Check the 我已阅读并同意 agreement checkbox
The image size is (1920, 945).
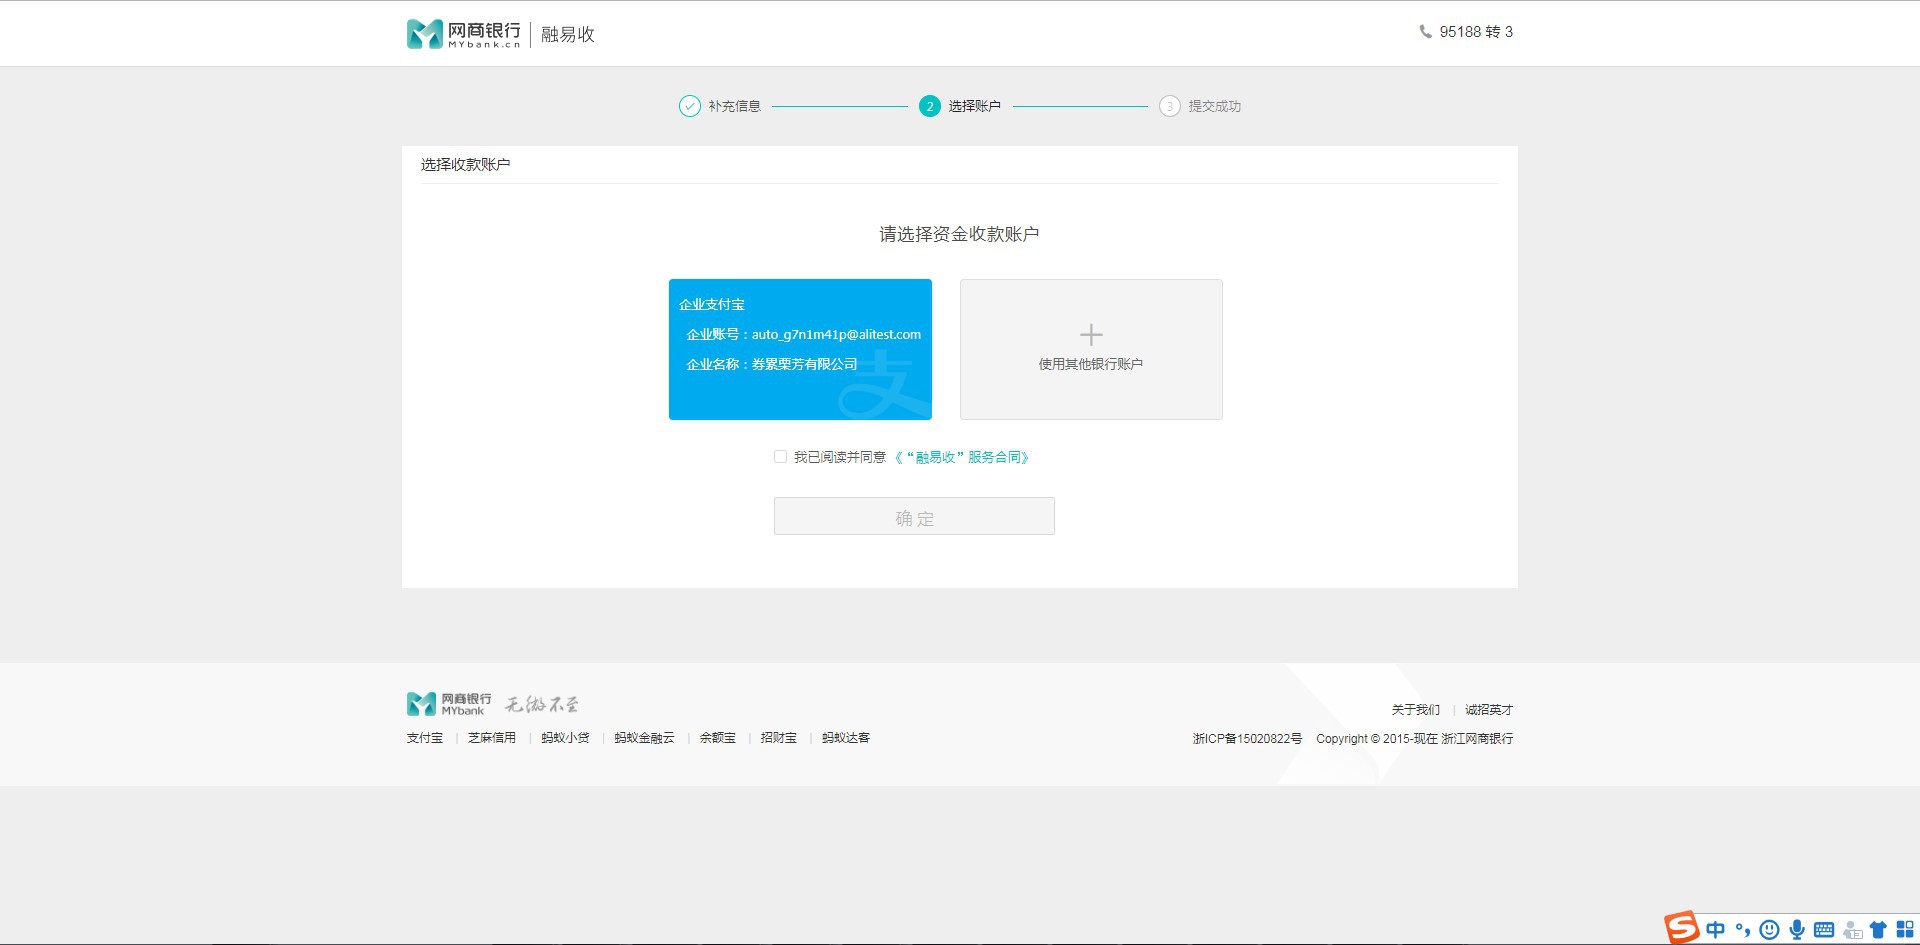(x=780, y=457)
